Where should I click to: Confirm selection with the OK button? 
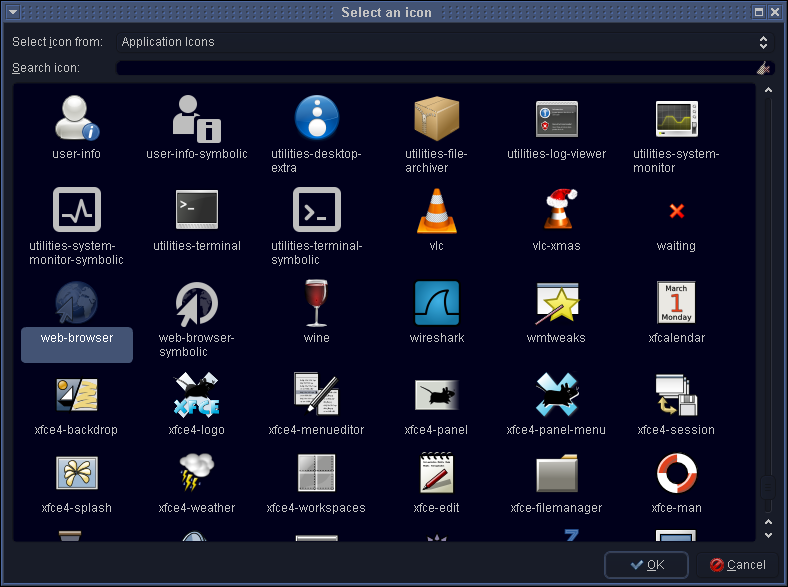coord(646,565)
